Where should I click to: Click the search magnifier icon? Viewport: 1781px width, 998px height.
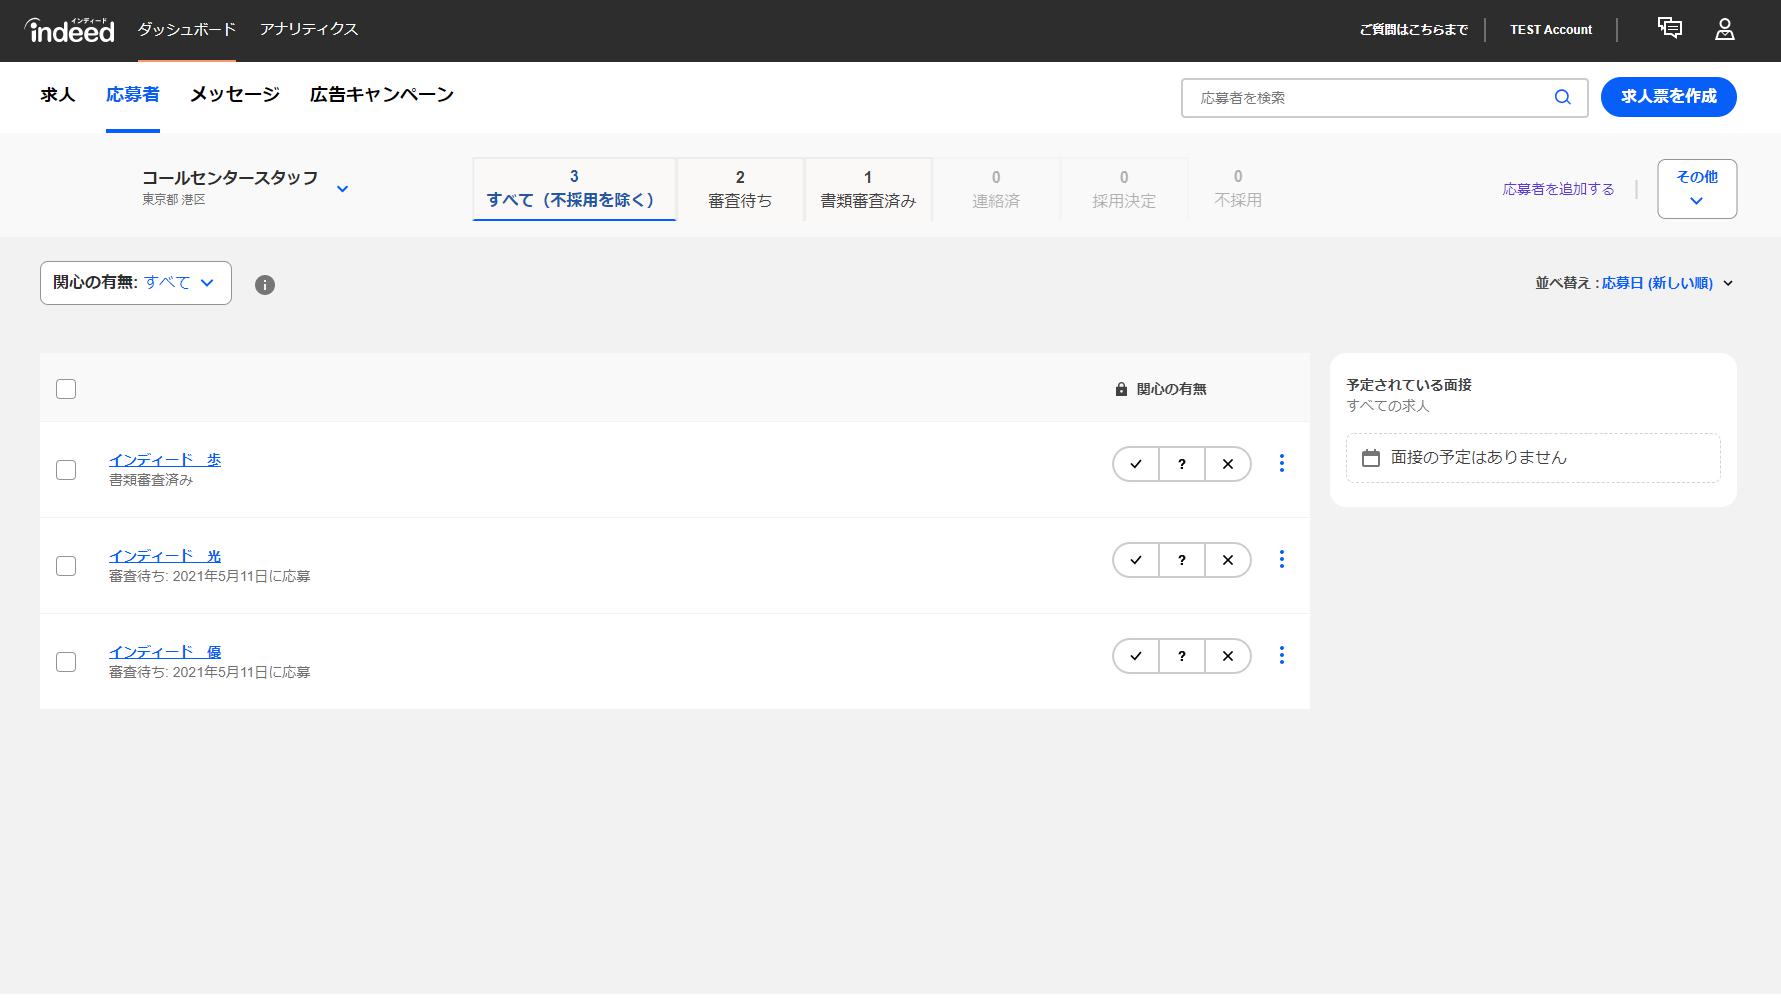pos(1562,97)
